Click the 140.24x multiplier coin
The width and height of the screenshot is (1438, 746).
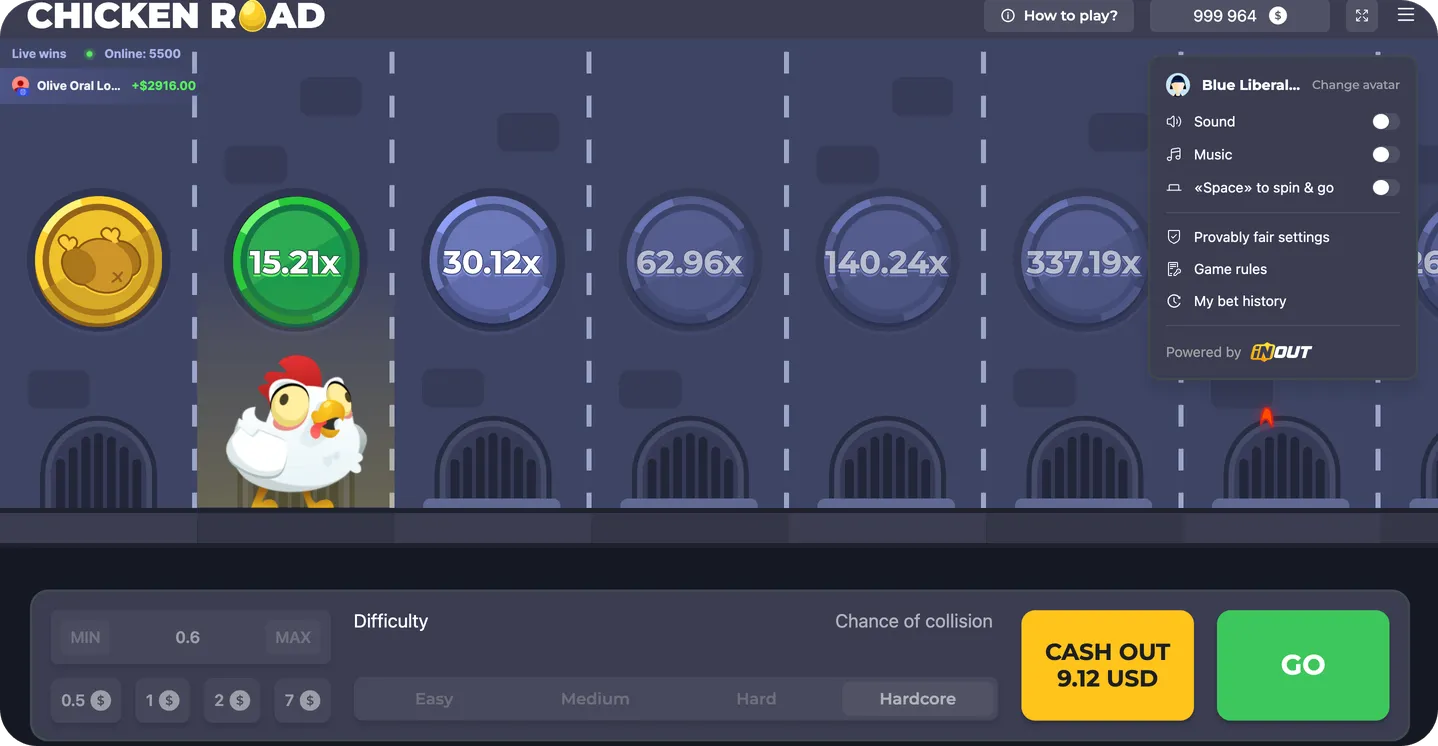[886, 261]
